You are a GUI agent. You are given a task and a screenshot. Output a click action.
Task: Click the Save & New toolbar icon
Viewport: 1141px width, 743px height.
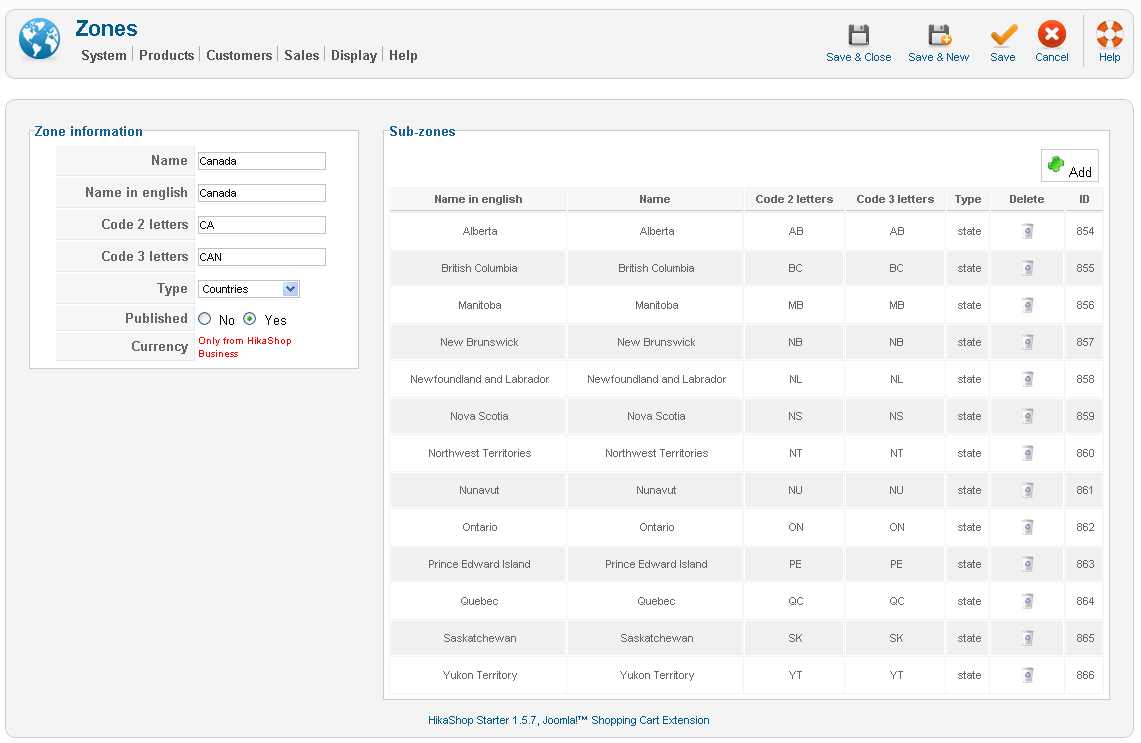point(938,37)
